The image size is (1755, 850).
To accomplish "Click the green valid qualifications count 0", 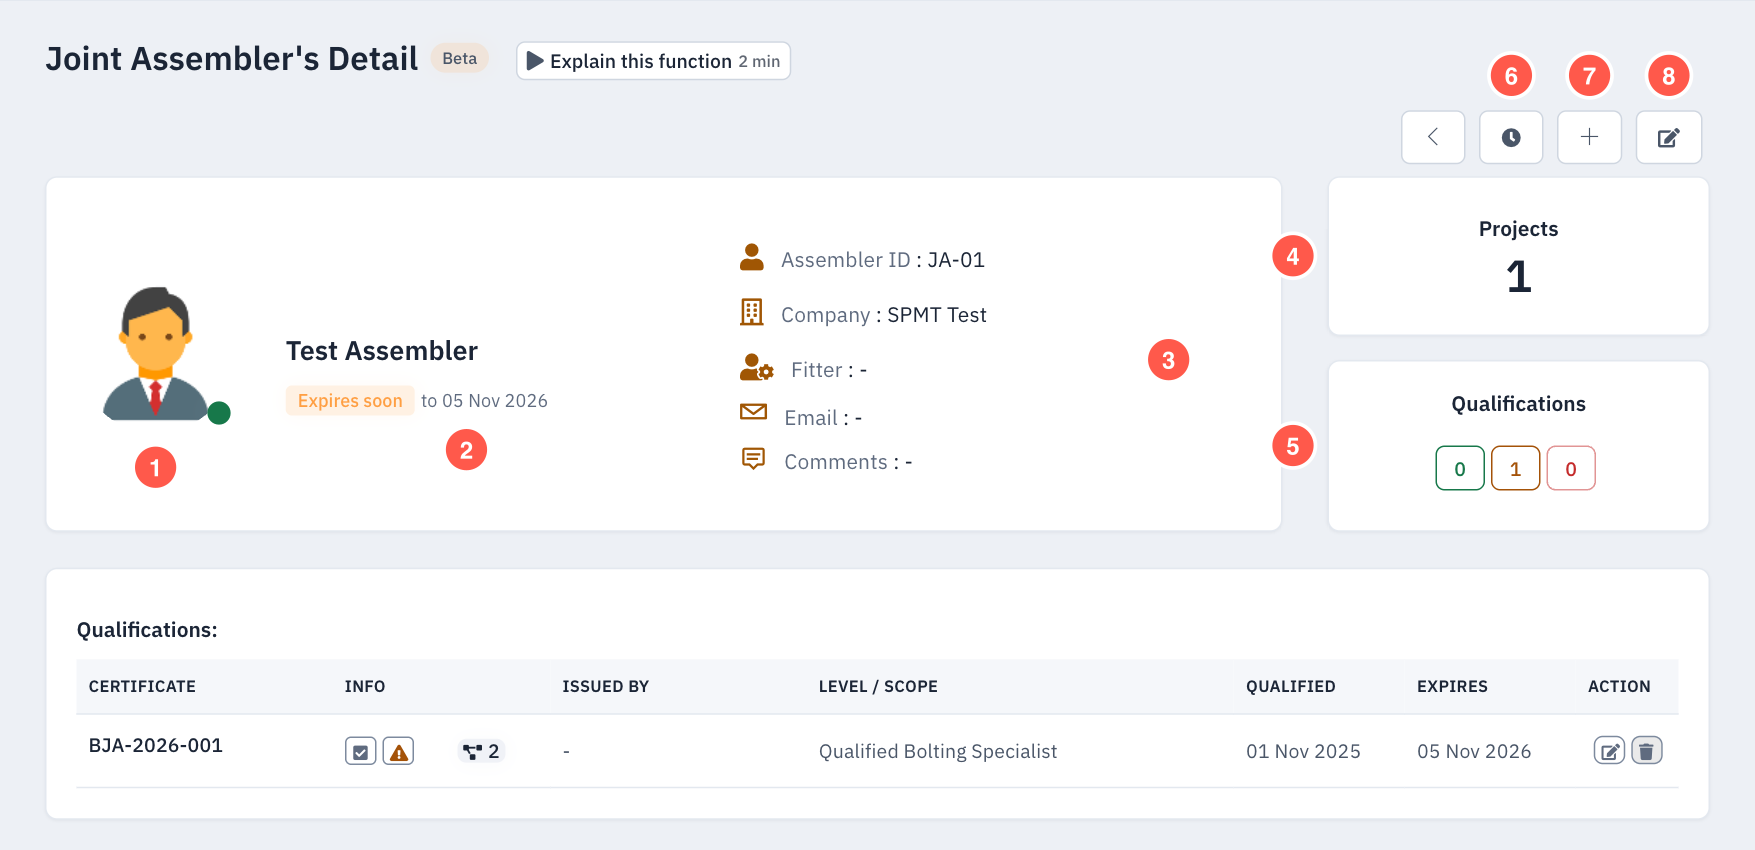I will (1460, 469).
